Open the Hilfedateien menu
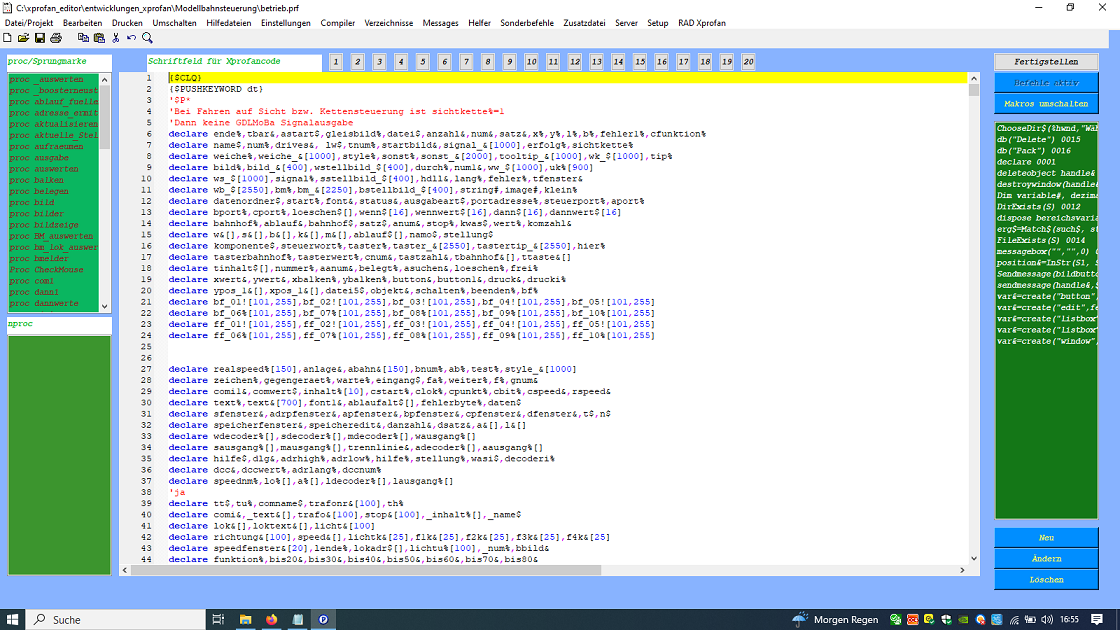 (x=229, y=23)
